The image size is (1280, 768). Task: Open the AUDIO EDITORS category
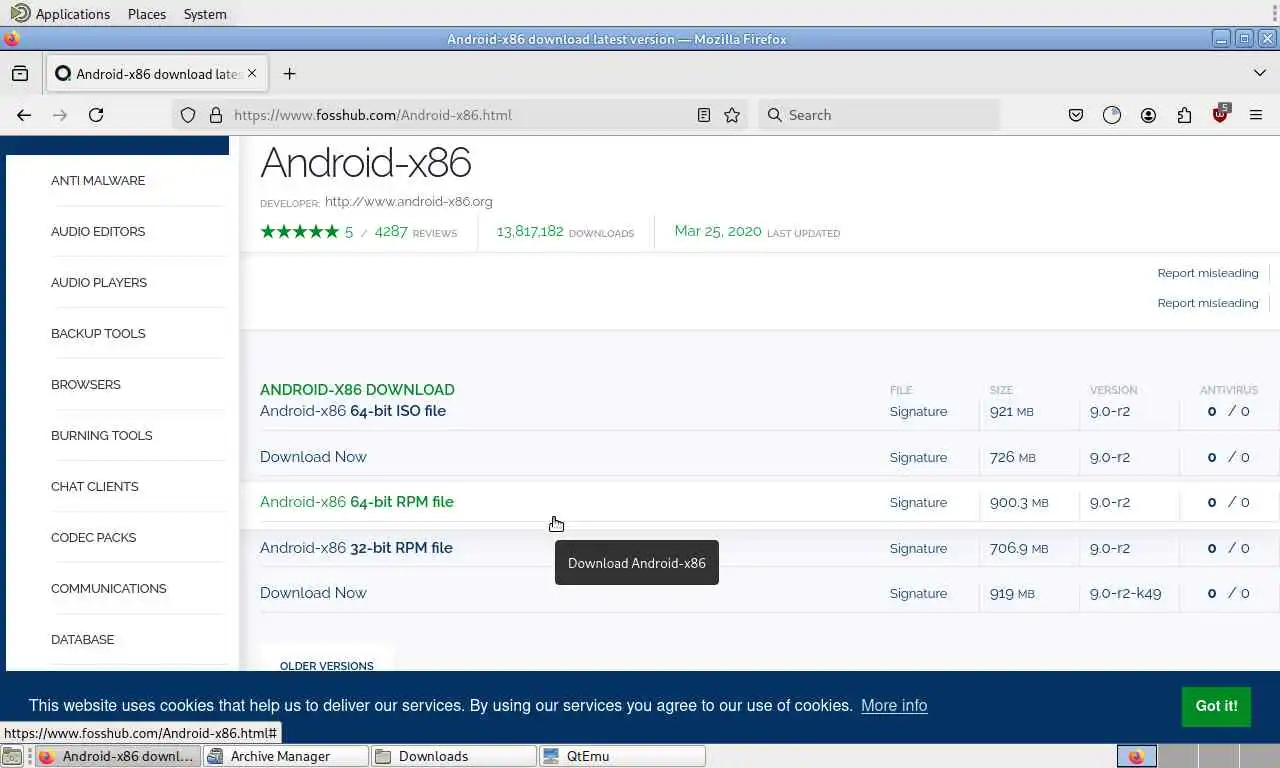tap(98, 232)
